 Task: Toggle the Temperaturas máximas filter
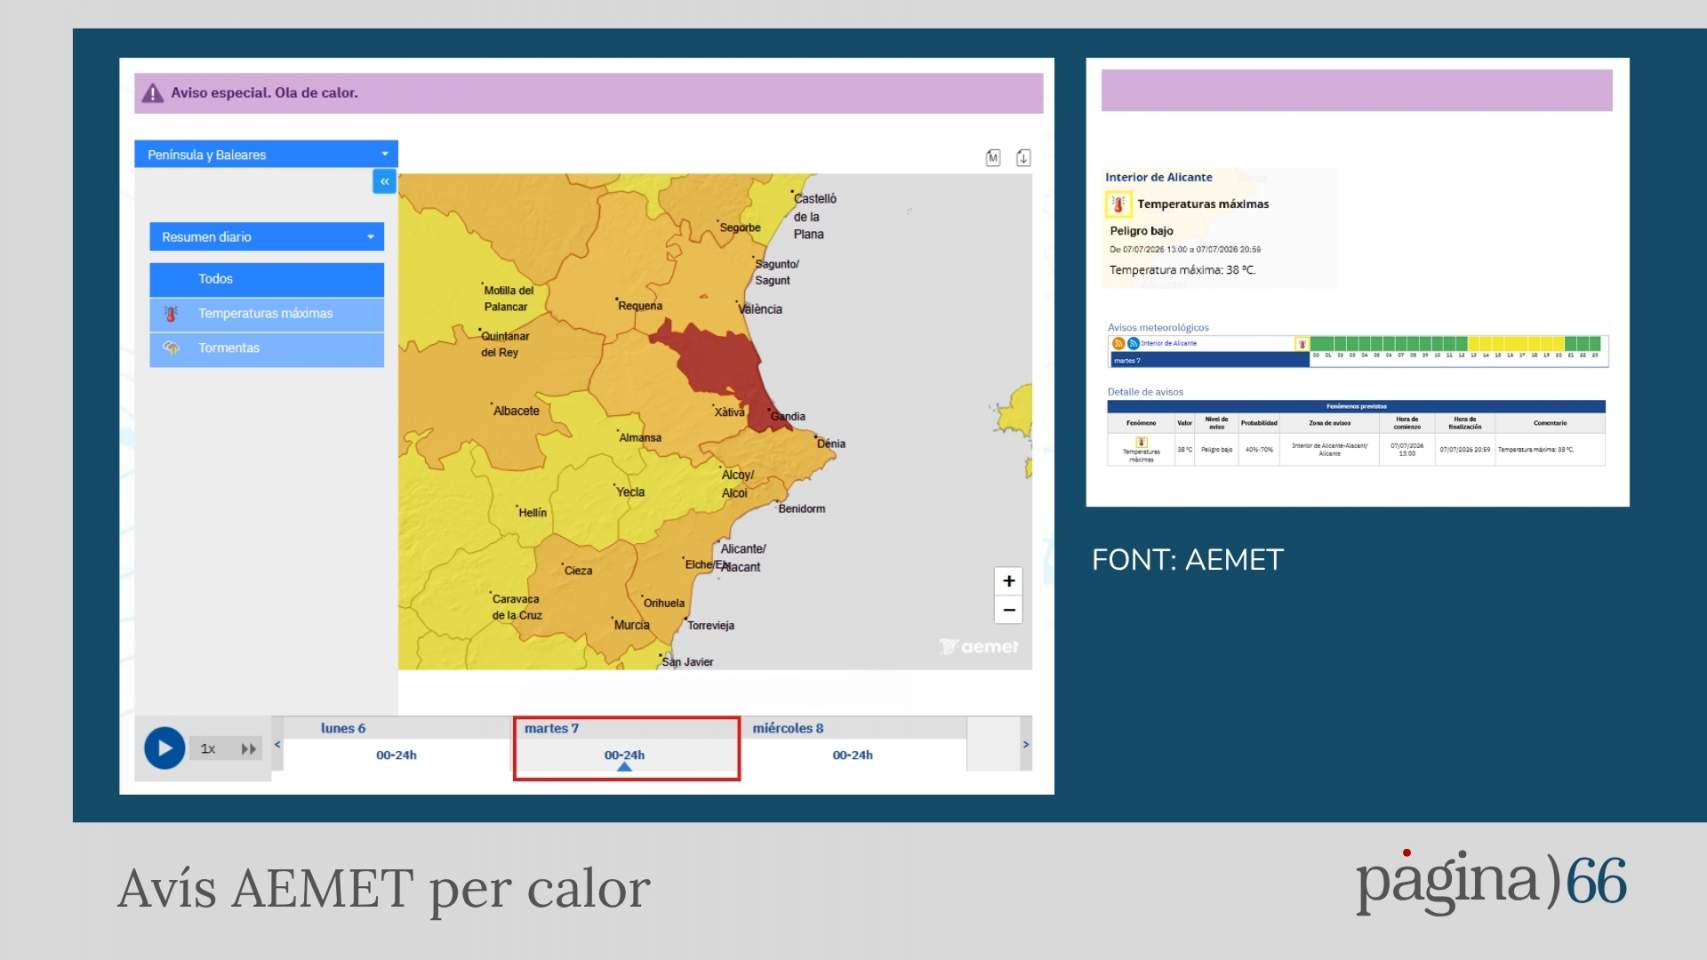pos(267,313)
